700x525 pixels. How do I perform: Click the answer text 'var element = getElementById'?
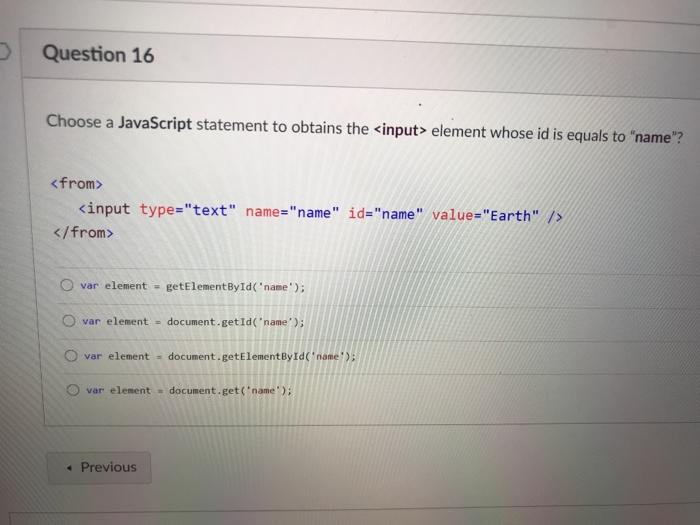[x=192, y=286]
